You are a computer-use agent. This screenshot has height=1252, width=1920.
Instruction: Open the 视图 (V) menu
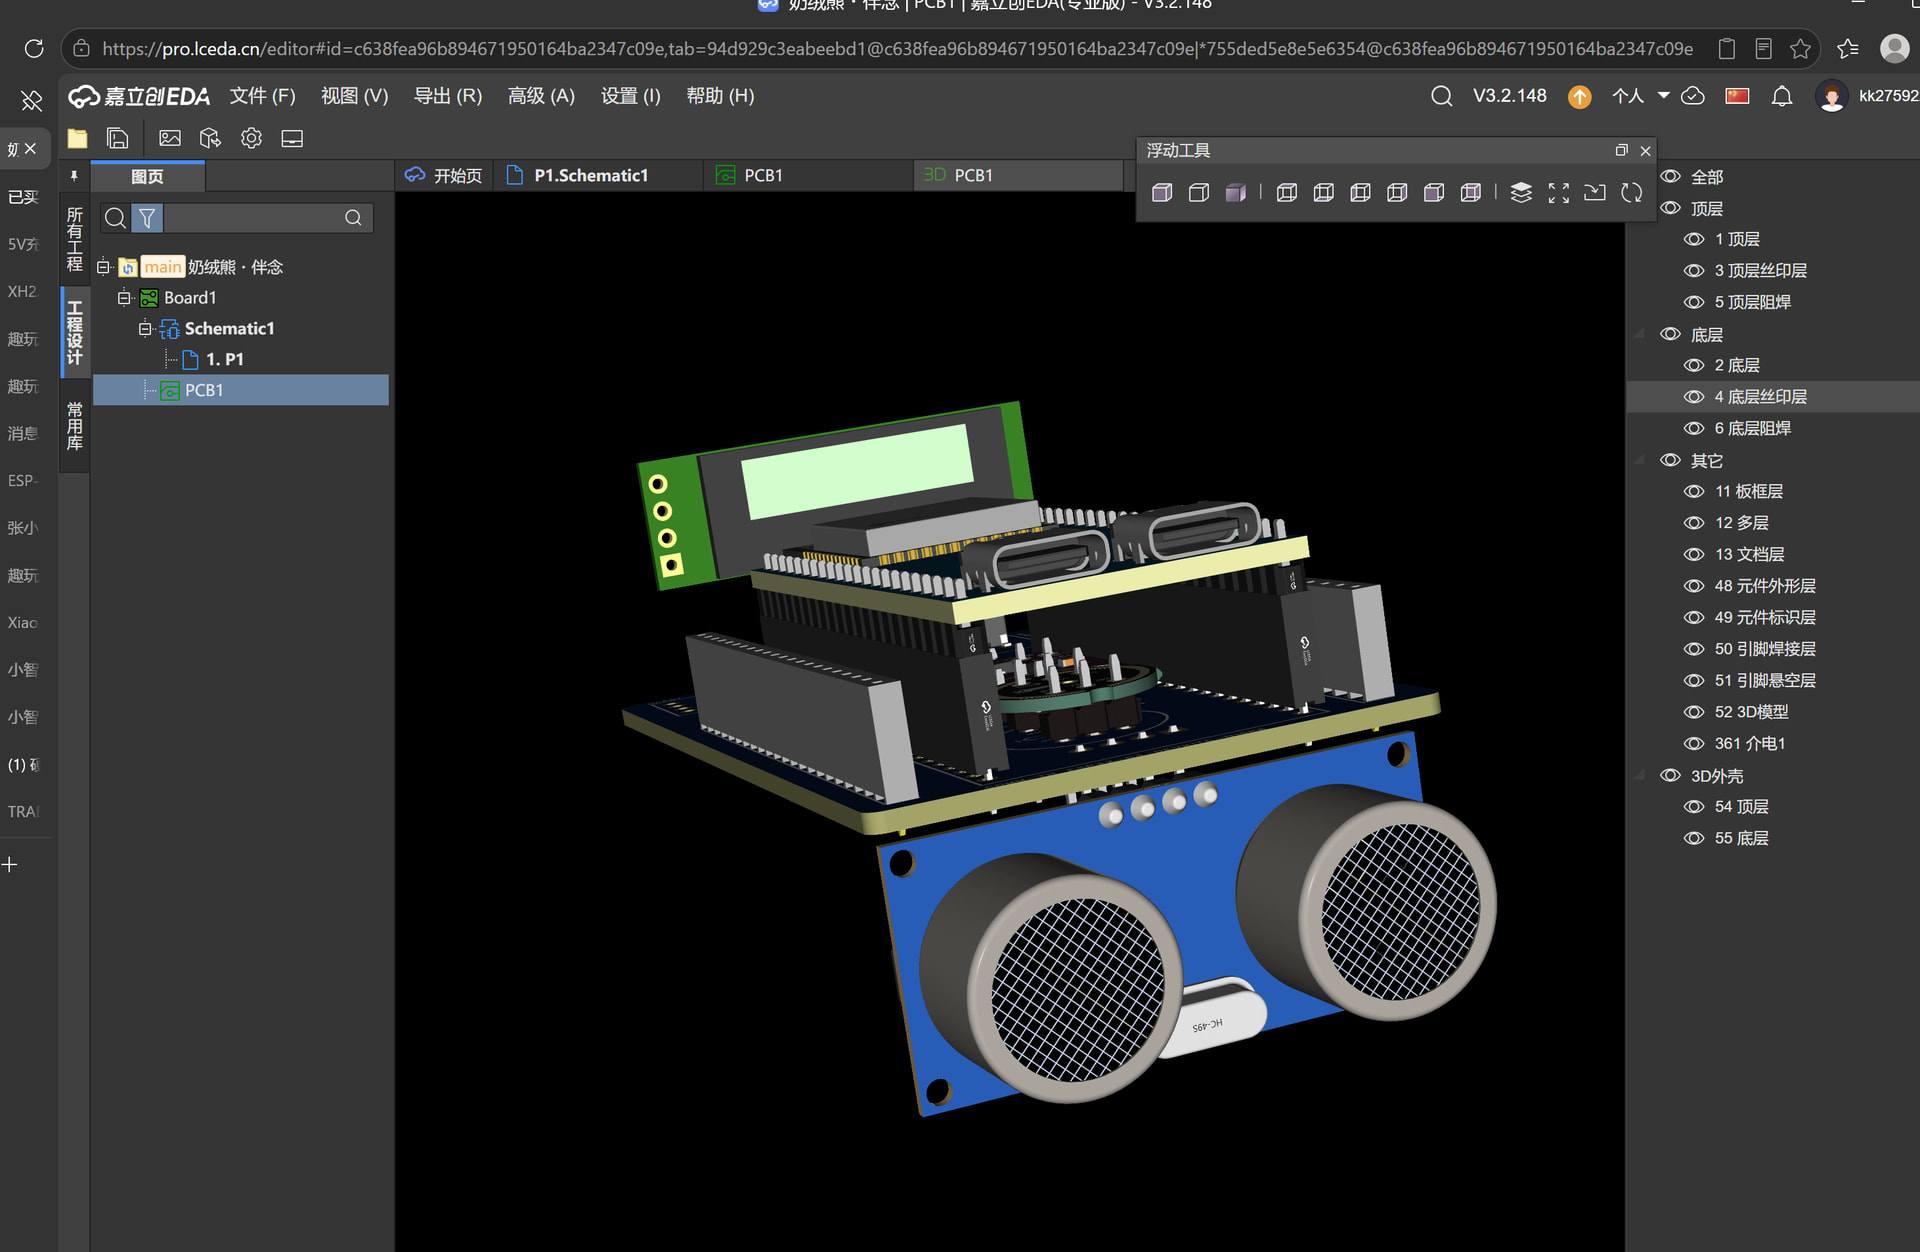pyautogui.click(x=354, y=96)
